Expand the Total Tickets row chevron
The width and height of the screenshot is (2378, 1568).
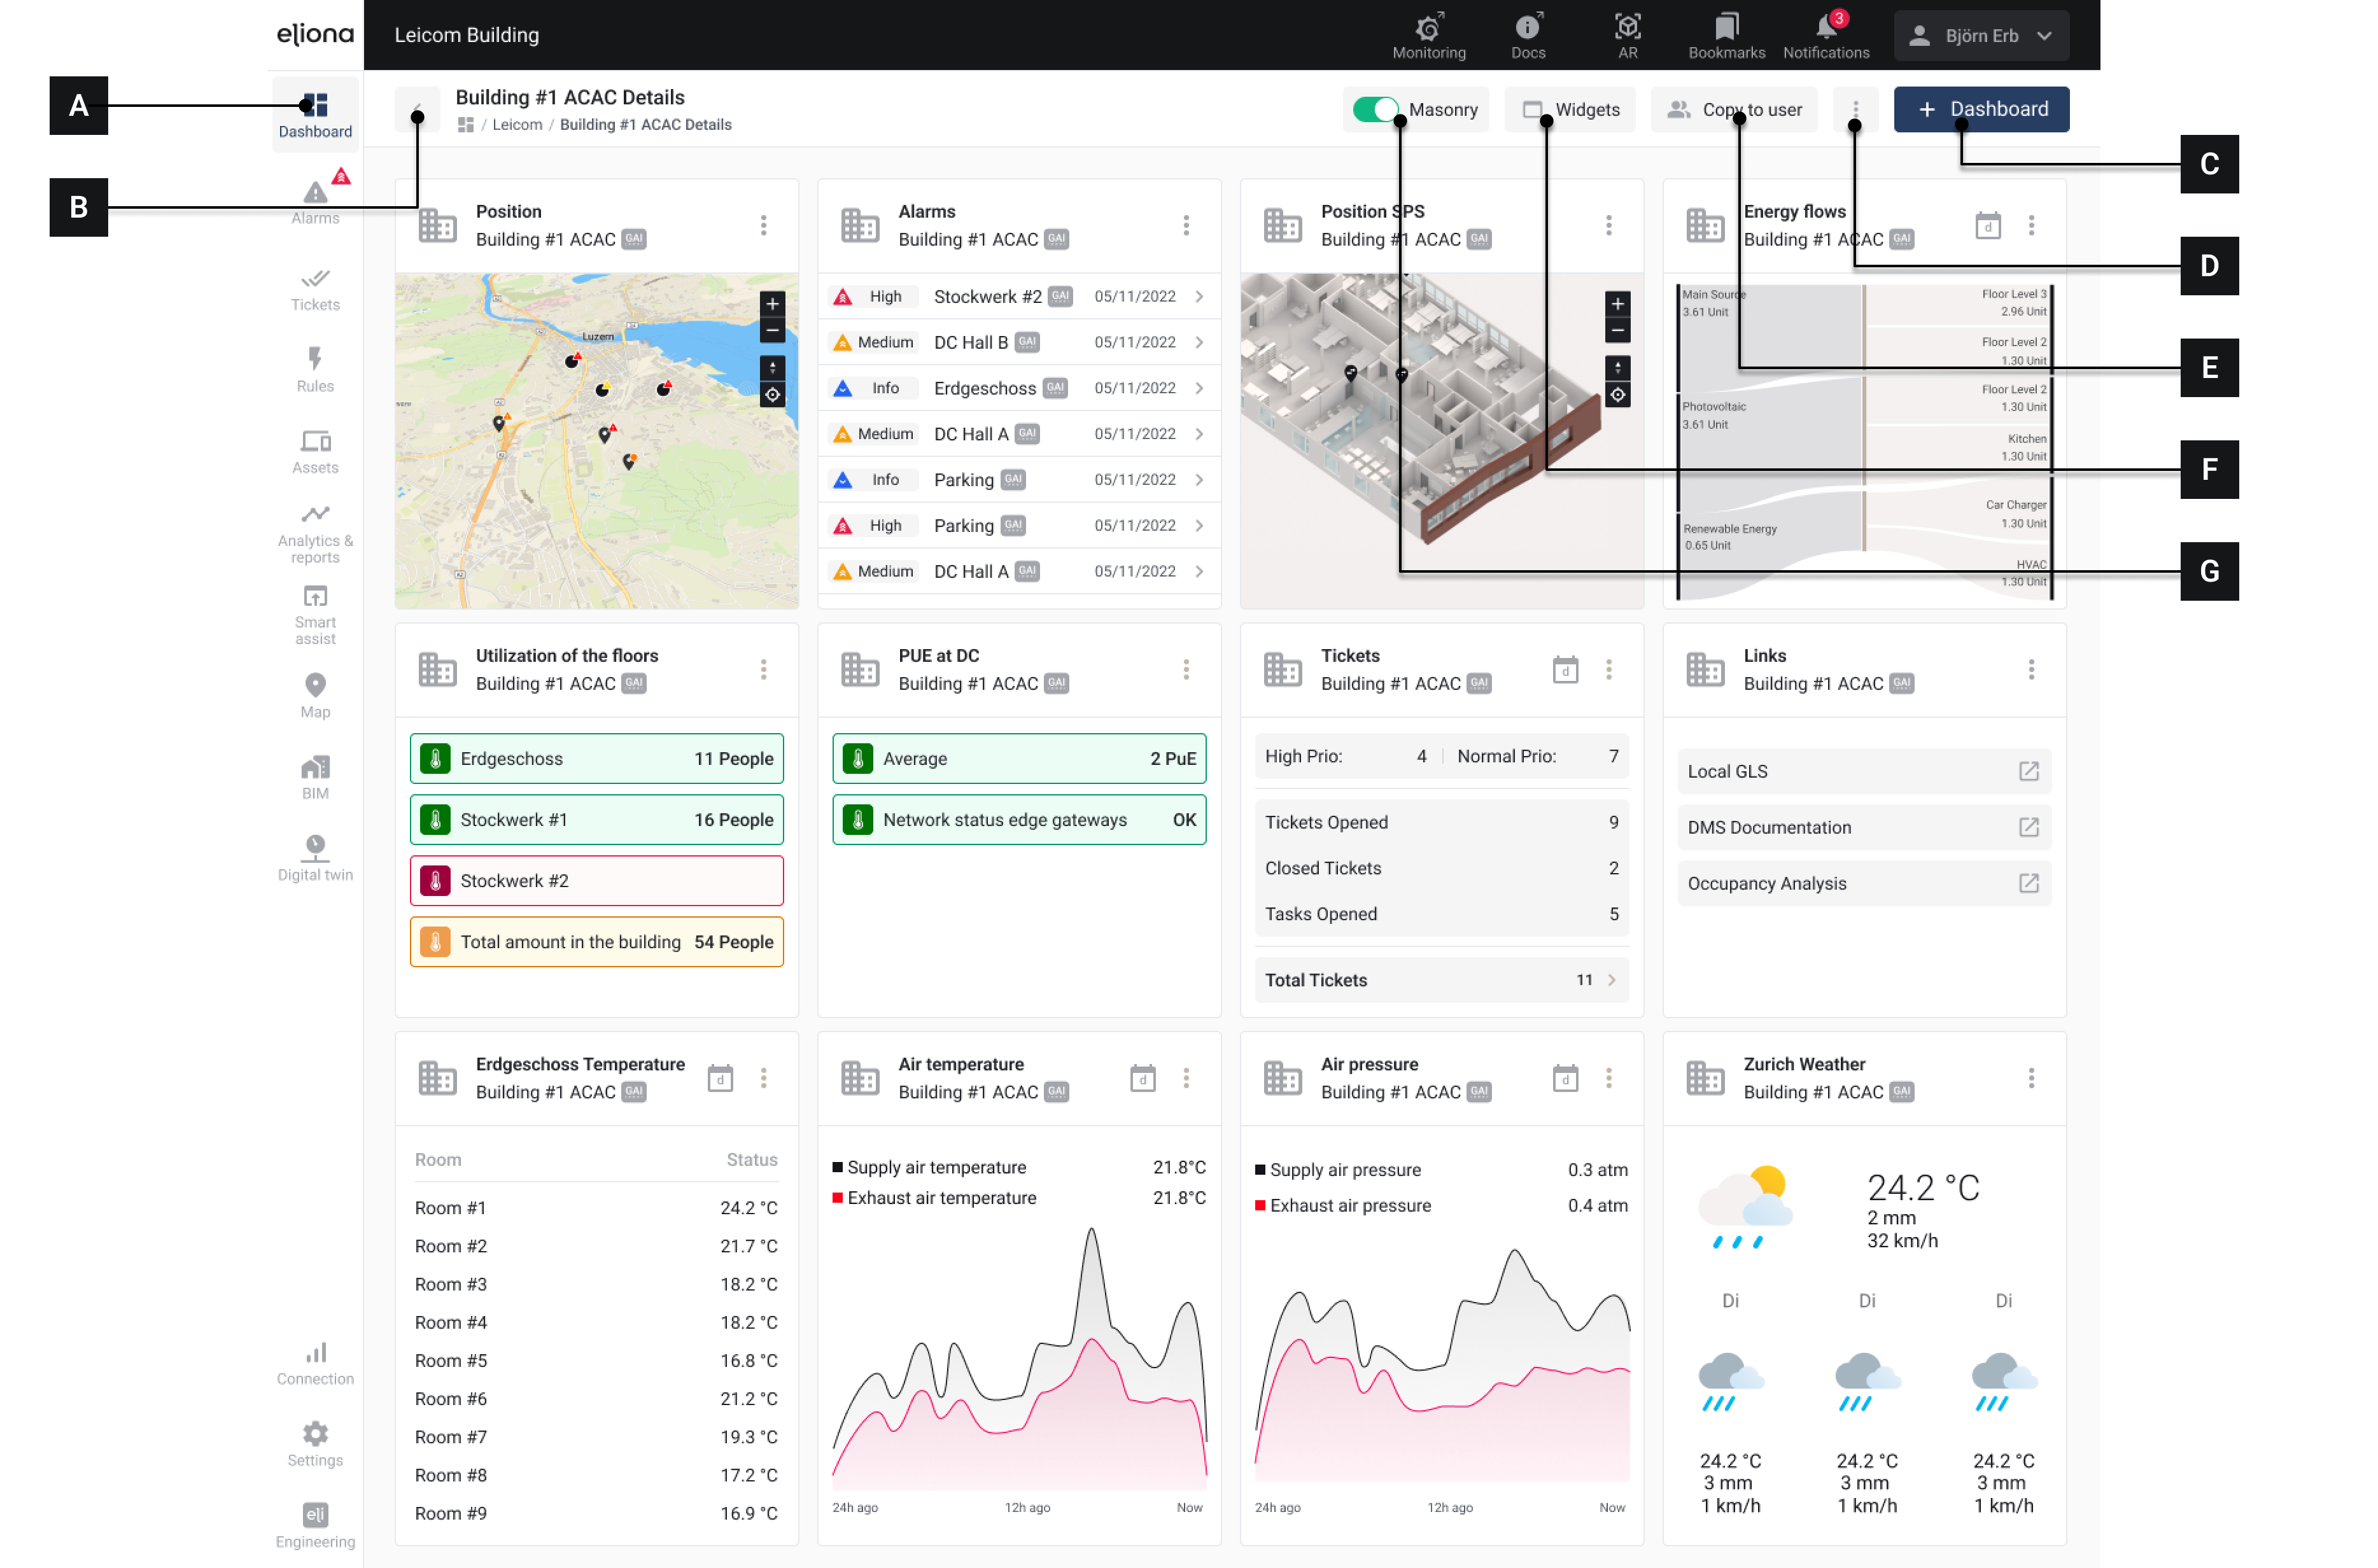click(x=1611, y=980)
